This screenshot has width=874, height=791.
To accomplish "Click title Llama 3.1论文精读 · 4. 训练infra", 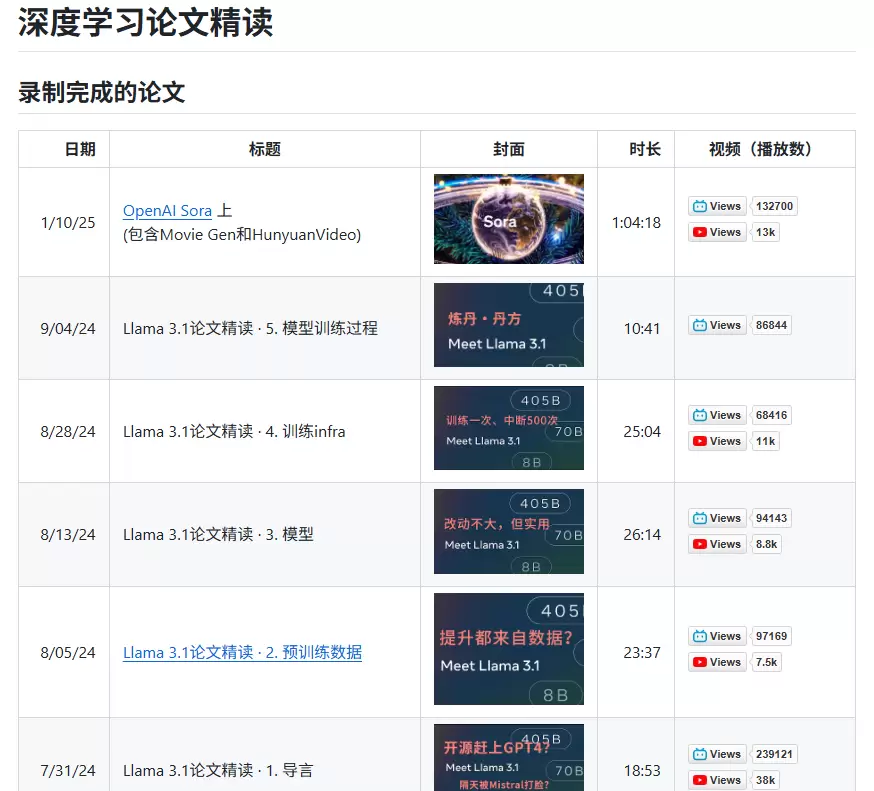I will [x=234, y=431].
